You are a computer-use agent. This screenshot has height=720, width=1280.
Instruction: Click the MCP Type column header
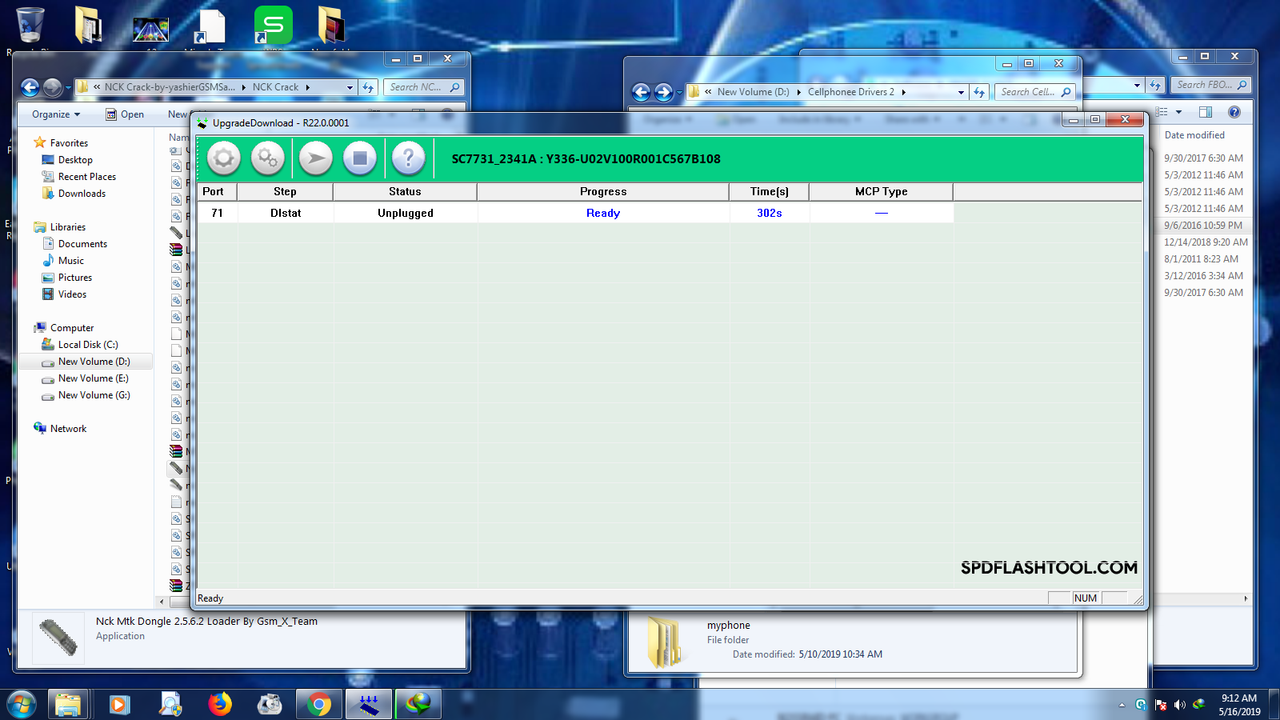[x=881, y=191]
